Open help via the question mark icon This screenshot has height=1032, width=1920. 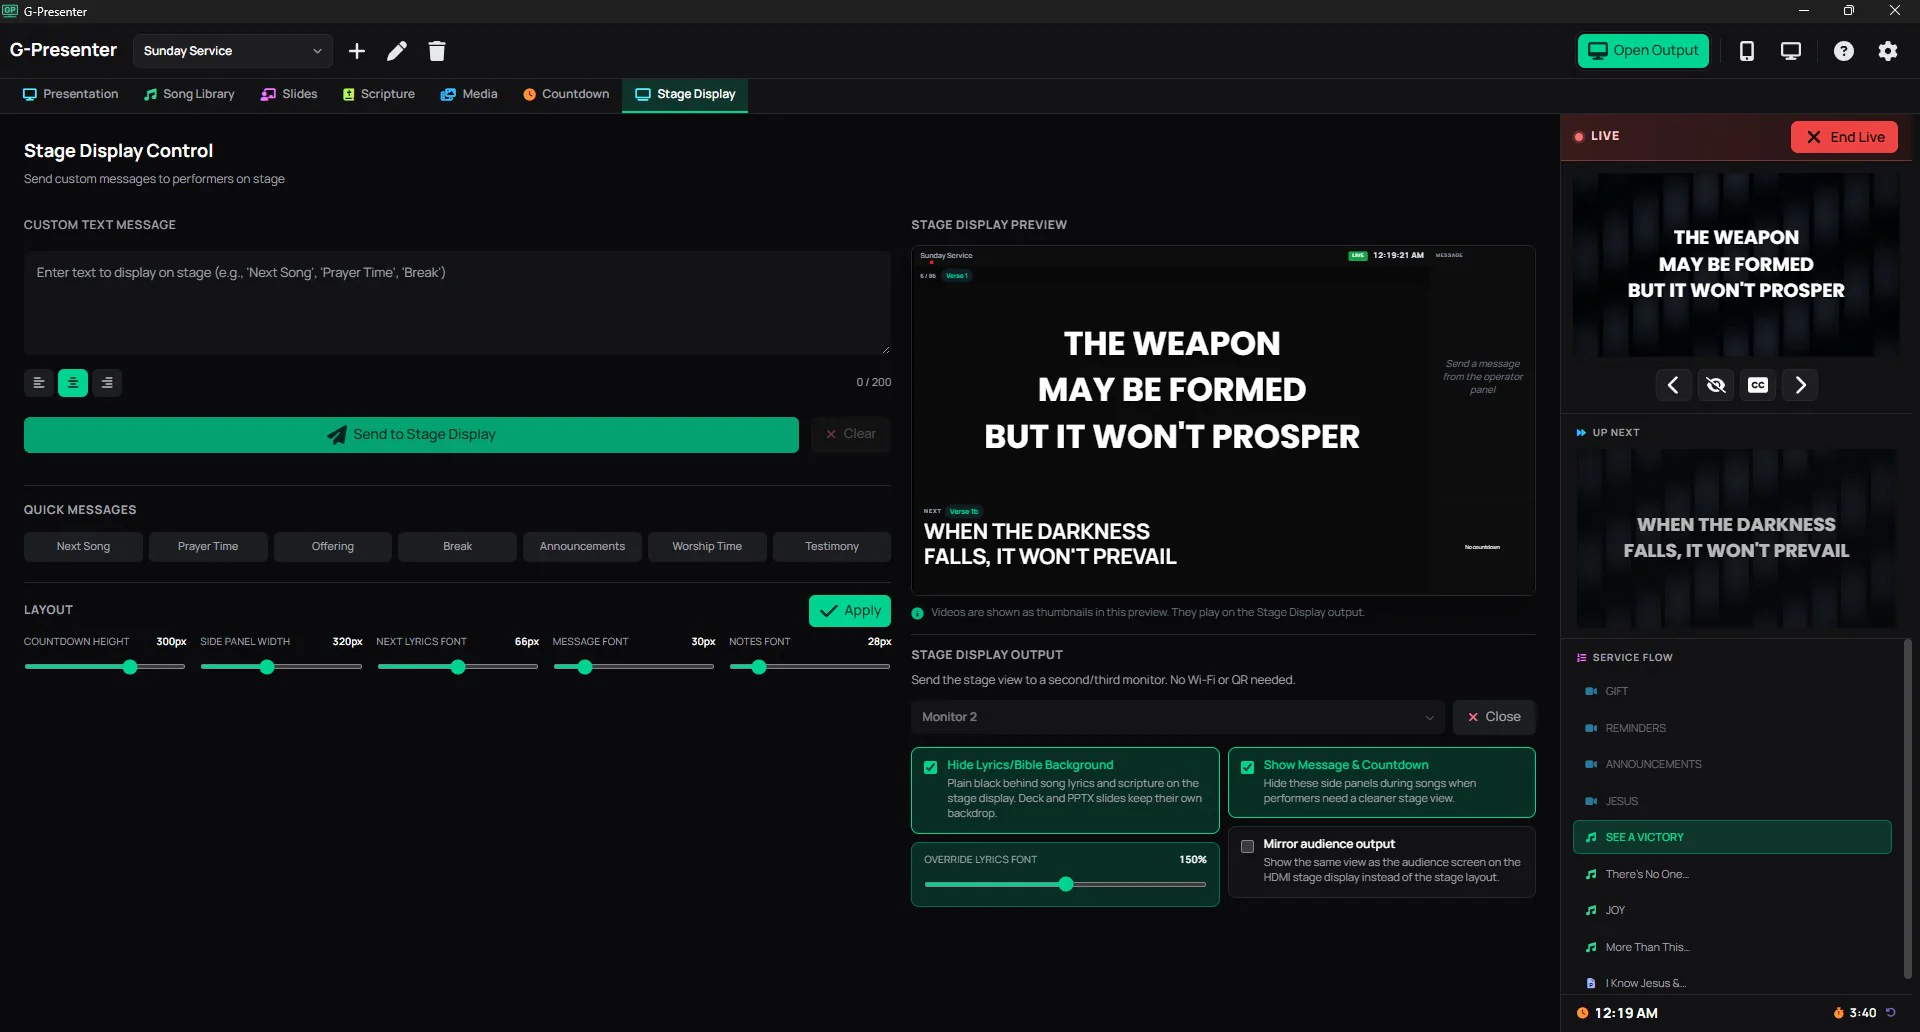[1844, 51]
